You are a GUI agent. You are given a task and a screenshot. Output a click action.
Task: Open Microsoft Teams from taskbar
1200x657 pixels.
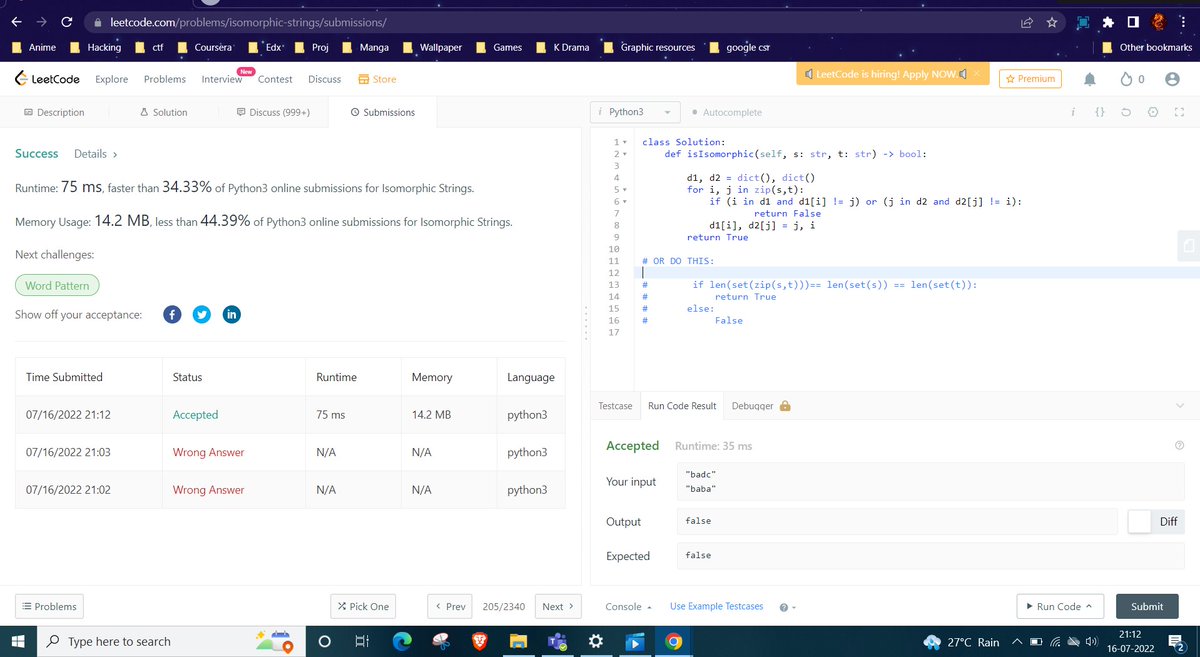(557, 641)
